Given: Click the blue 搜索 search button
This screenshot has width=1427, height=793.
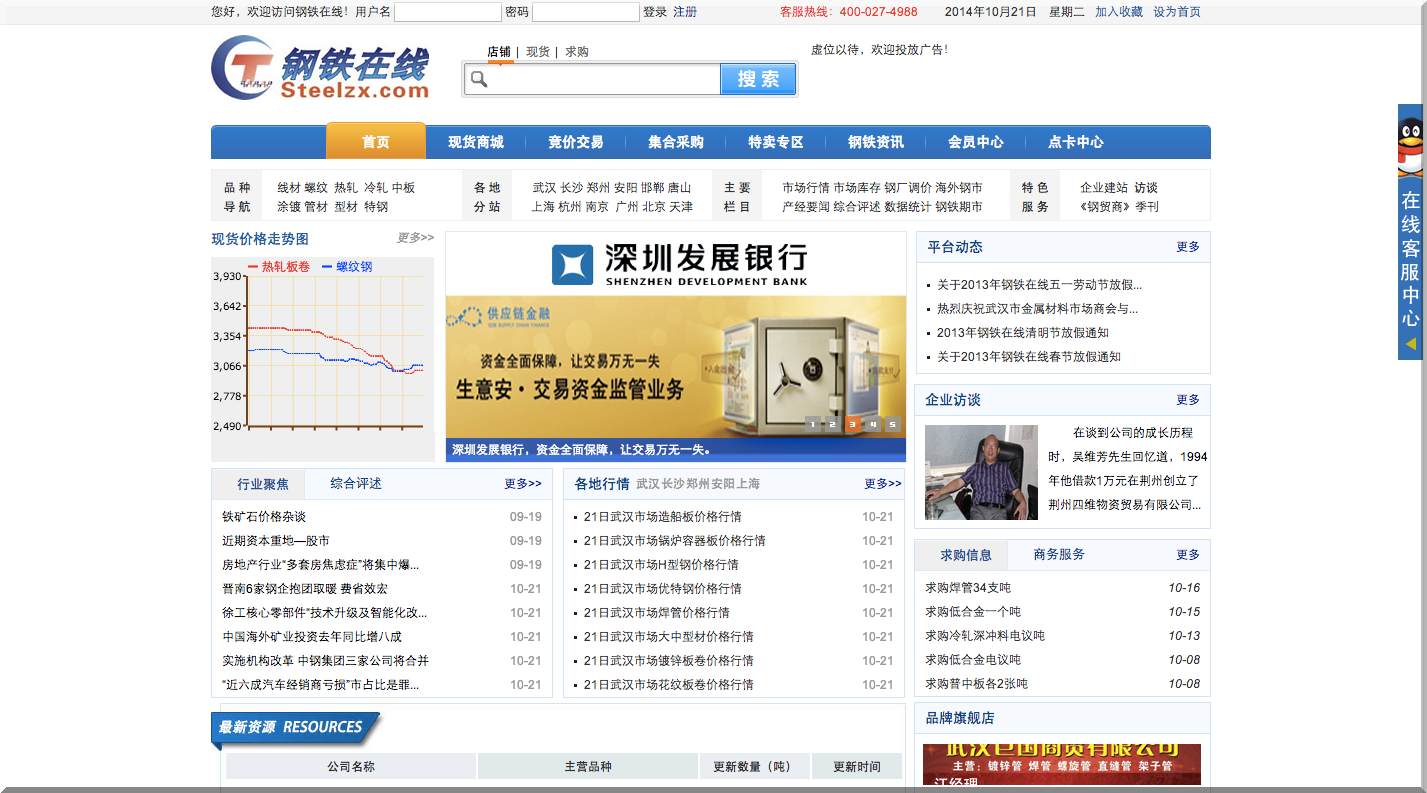Looking at the screenshot, I should pyautogui.click(x=758, y=78).
